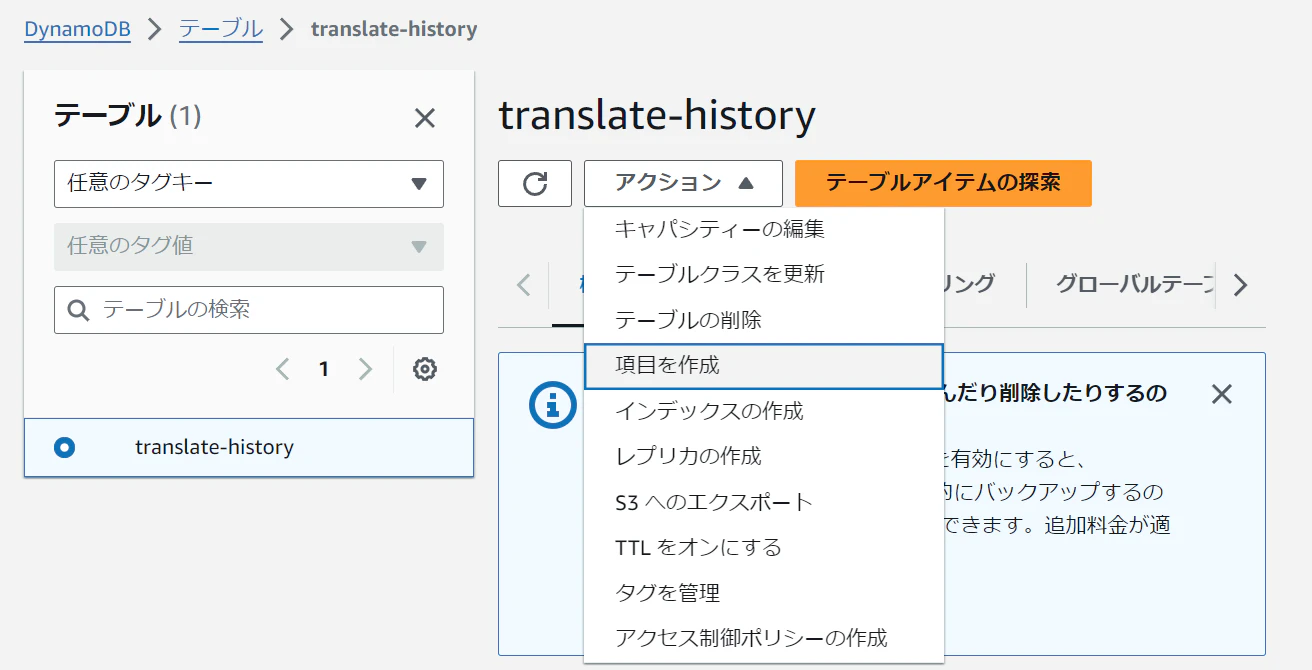This screenshot has width=1312, height=670.
Task: Open table list settings gear
Action: (425, 369)
